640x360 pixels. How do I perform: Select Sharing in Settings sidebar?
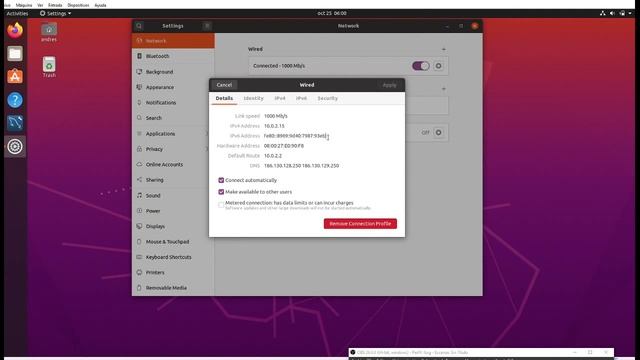coord(173,180)
